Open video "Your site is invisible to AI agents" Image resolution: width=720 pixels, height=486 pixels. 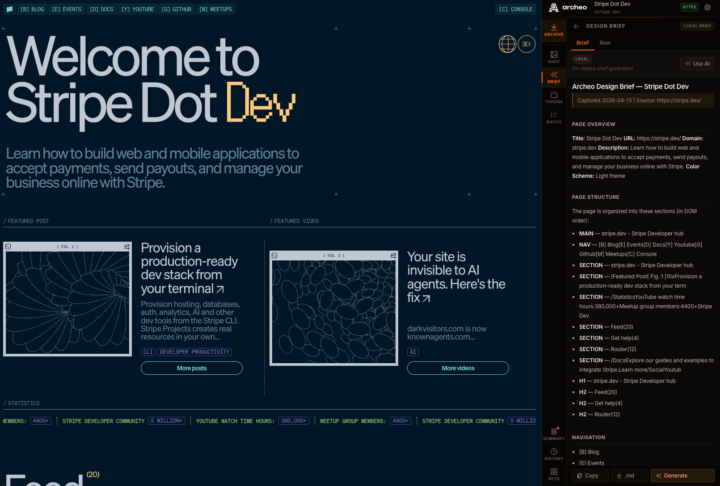pyautogui.click(x=456, y=277)
